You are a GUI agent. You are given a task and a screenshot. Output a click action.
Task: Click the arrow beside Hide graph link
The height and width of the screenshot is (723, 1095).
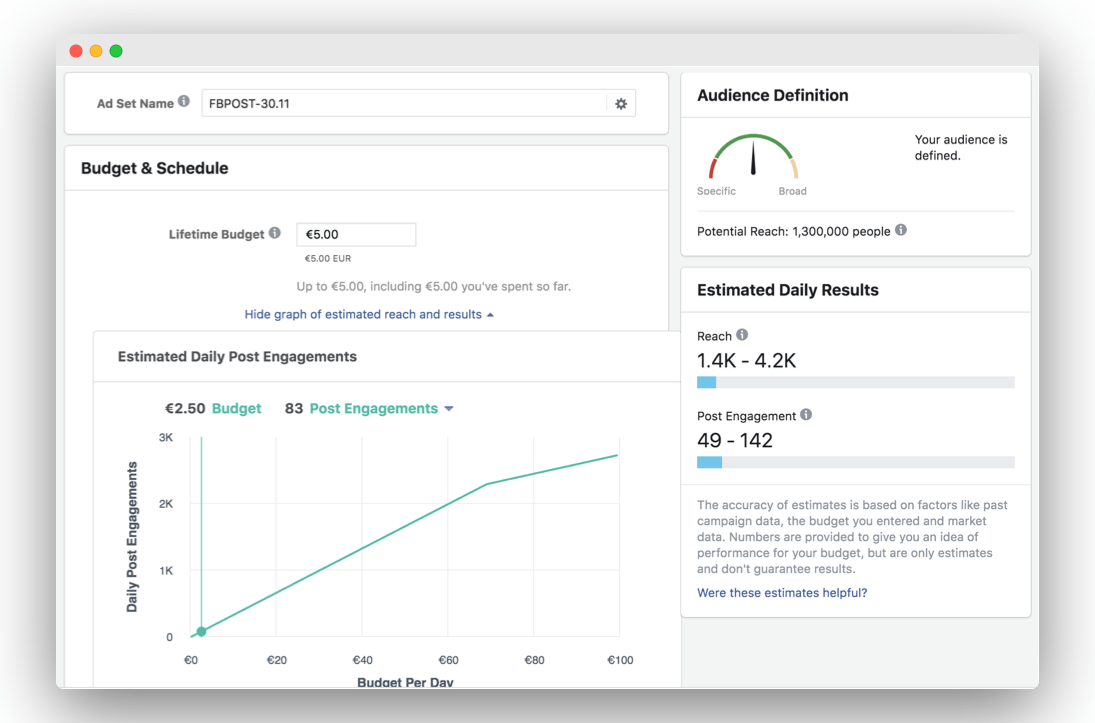[490, 315]
